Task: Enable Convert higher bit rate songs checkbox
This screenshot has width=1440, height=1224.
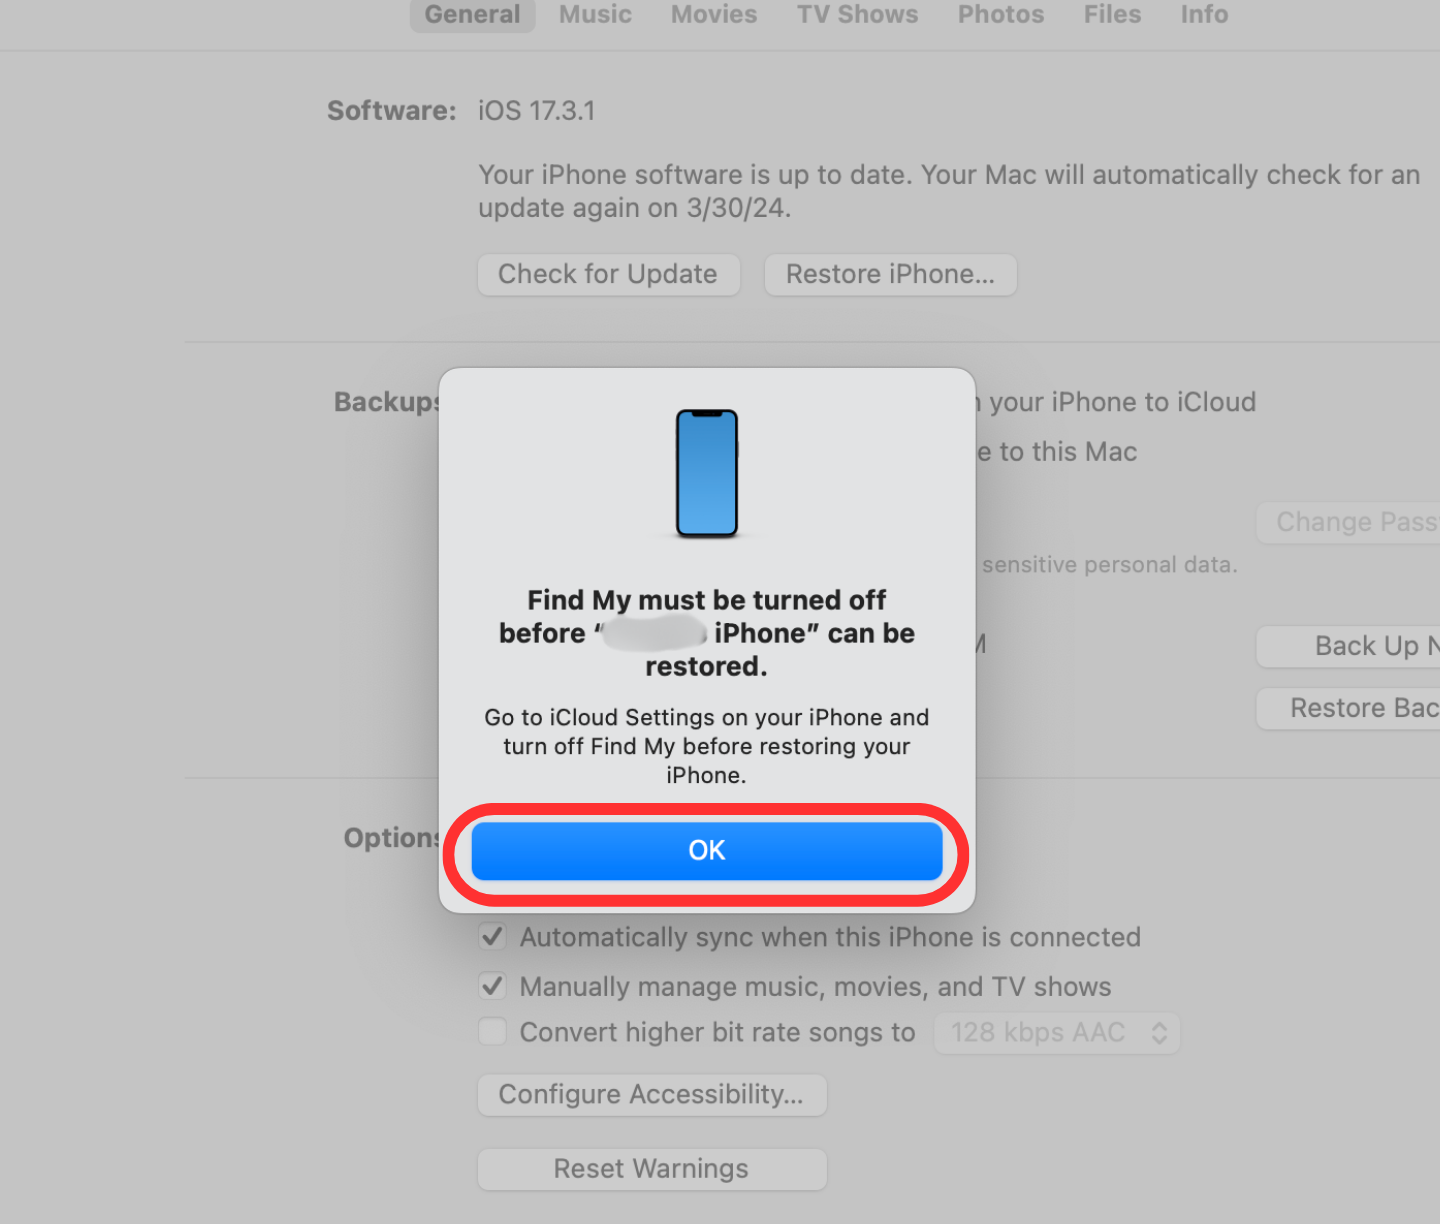Action: (x=492, y=1031)
